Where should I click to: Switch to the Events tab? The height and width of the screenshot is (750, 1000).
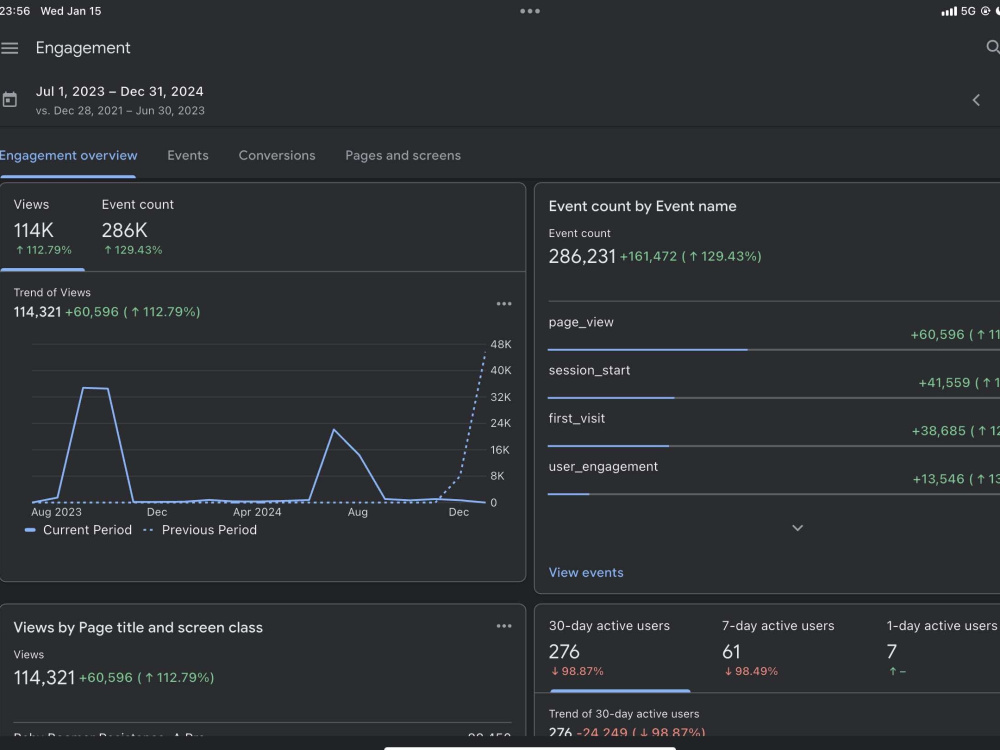188,155
